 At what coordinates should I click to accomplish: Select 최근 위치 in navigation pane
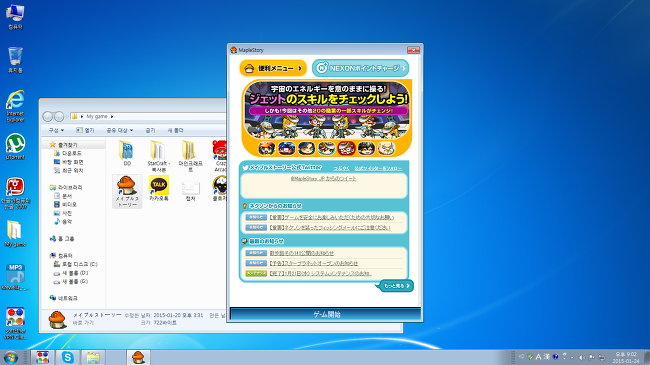tap(73, 170)
